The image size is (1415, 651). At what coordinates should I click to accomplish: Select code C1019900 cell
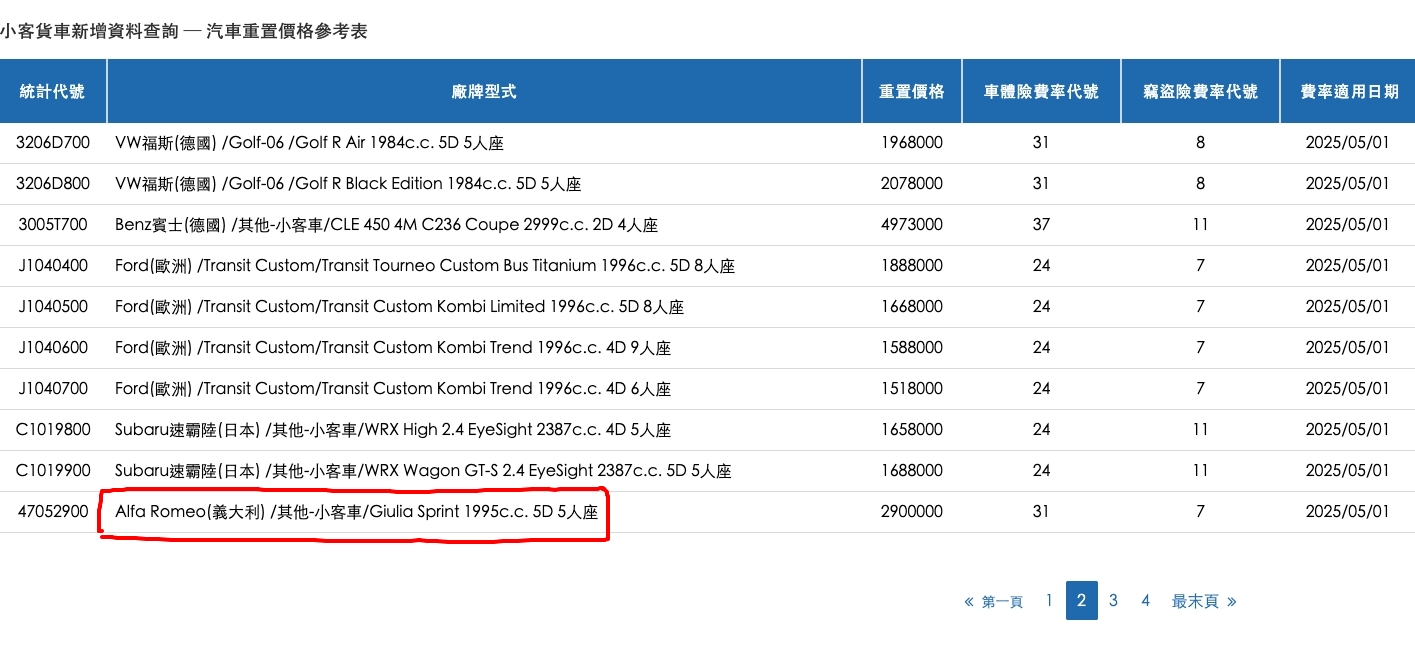[x=53, y=471]
